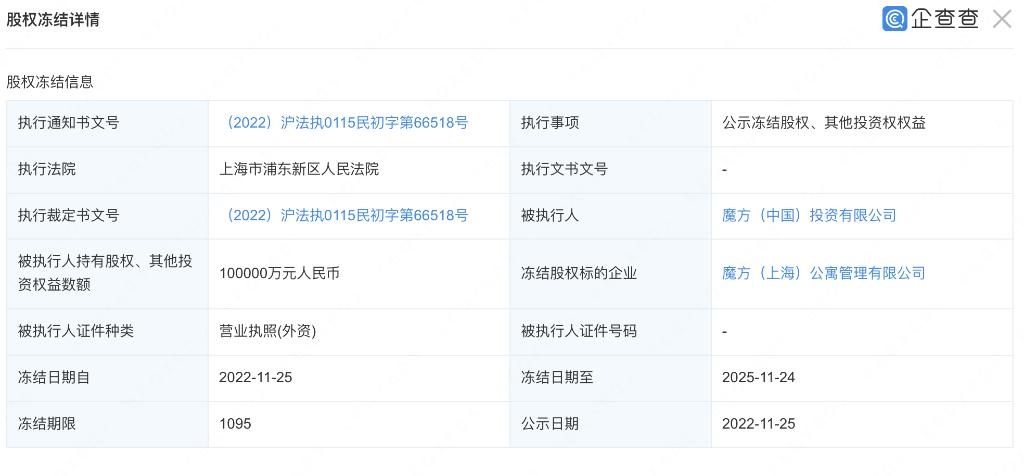The image size is (1024, 476).
Task: Open the 执行裁定书文号 case number link
Action: (x=344, y=215)
